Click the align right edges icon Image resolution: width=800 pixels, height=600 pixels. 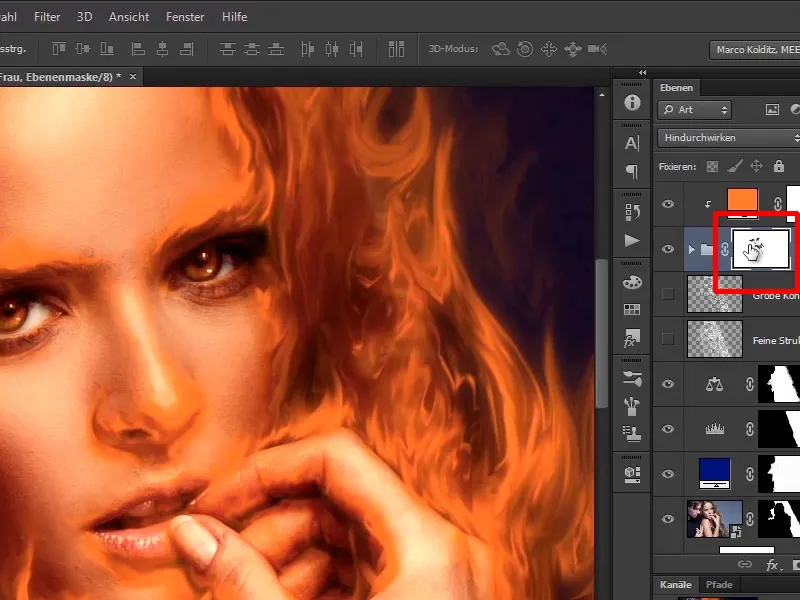[x=187, y=49]
